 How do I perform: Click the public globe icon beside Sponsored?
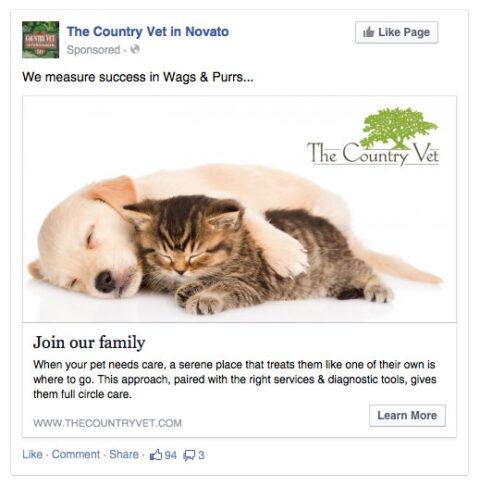pos(135,49)
